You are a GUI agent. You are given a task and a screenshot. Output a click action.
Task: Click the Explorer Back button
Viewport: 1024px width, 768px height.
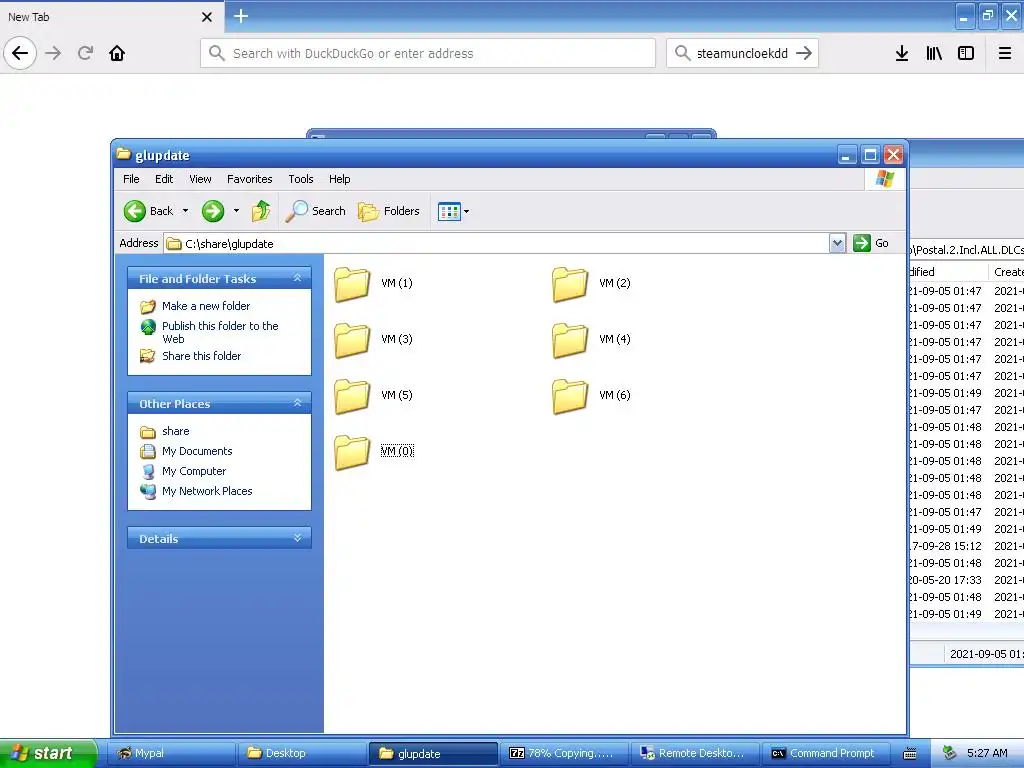click(149, 211)
